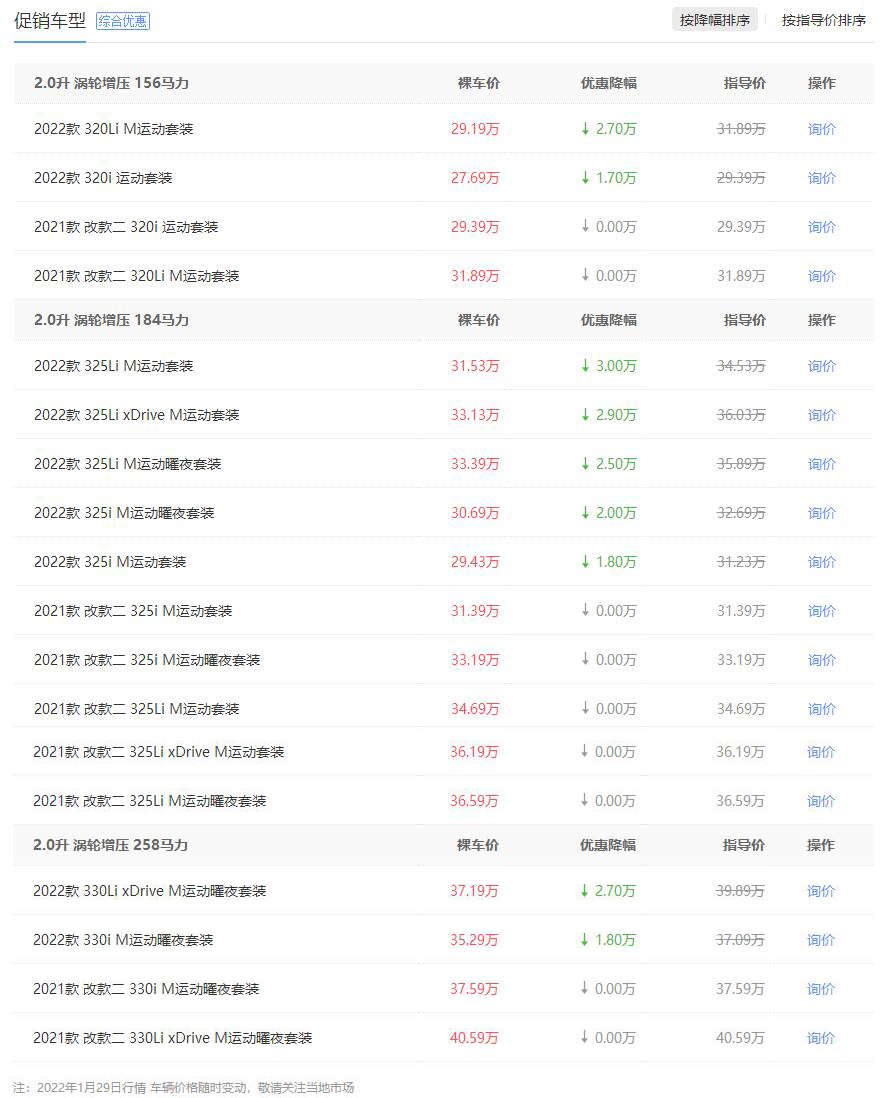
Task: Click 询价 for 2021款 改款二 320i 运动套装
Action: [821, 227]
